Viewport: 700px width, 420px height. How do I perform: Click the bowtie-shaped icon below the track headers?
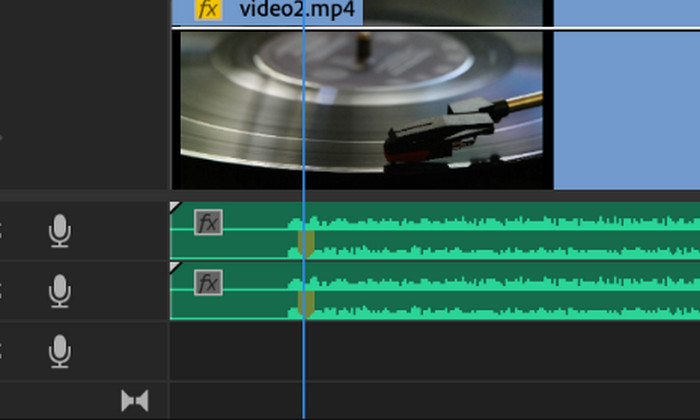[134, 401]
